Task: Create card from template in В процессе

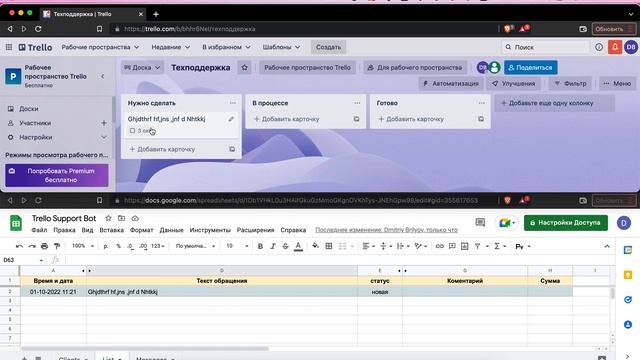Action: coord(356,119)
